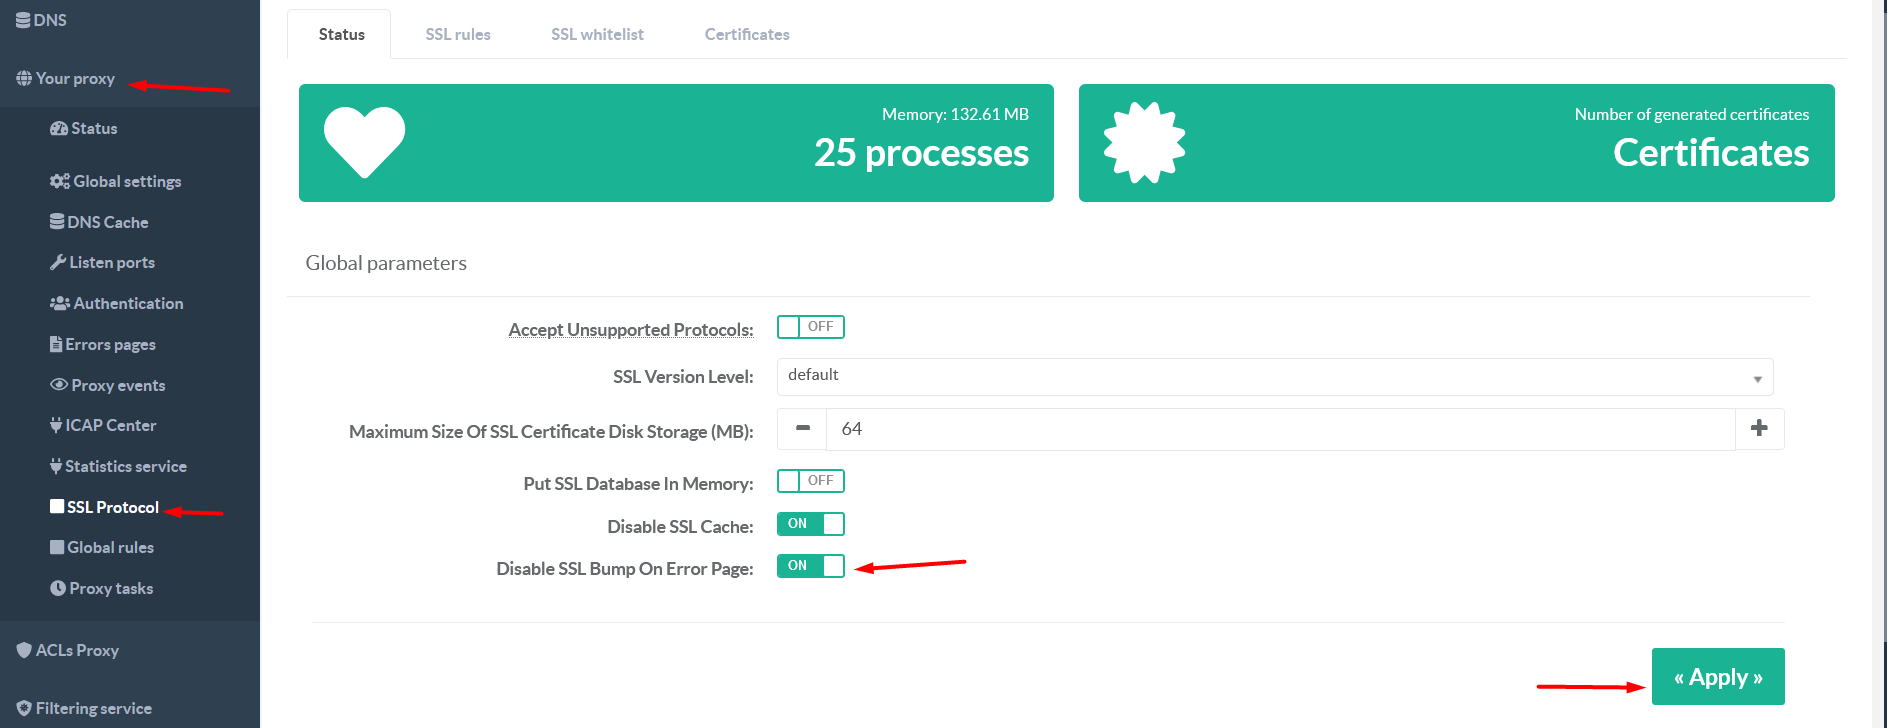Click the certificate badge icon
This screenshot has height=728, width=1887.
pos(1144,142)
